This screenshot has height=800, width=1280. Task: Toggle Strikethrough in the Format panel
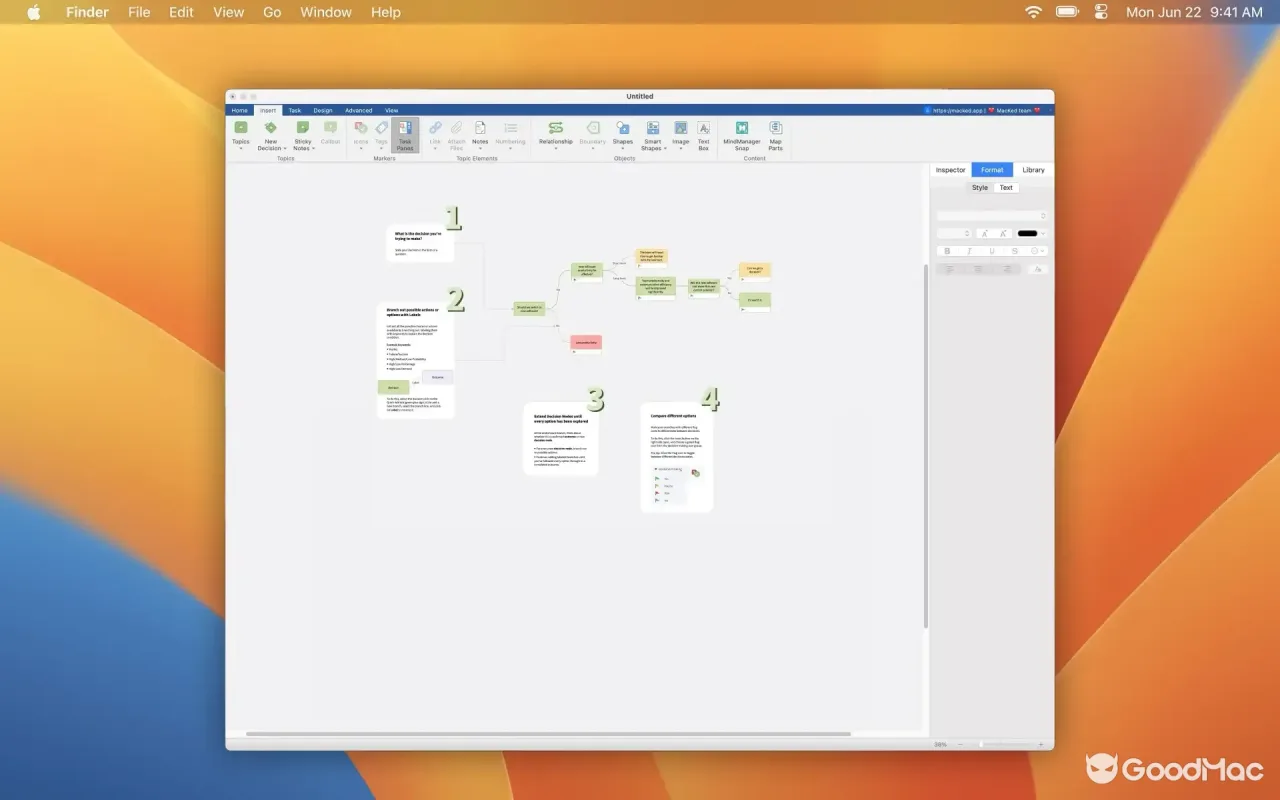(x=1014, y=251)
